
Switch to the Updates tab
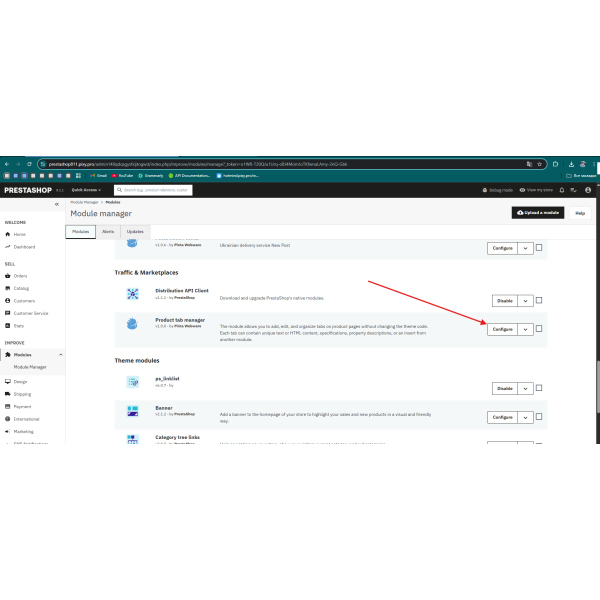[x=135, y=232]
